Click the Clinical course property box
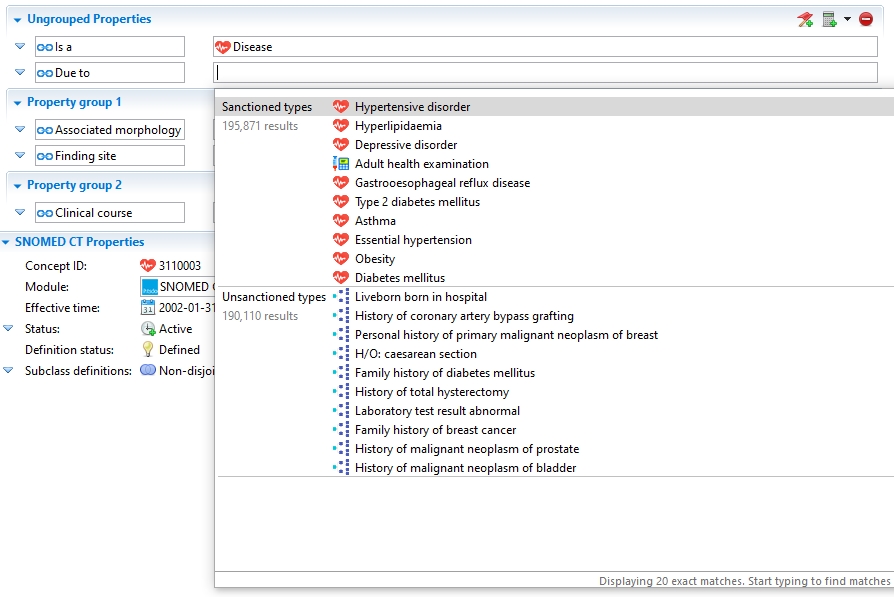 pos(110,213)
